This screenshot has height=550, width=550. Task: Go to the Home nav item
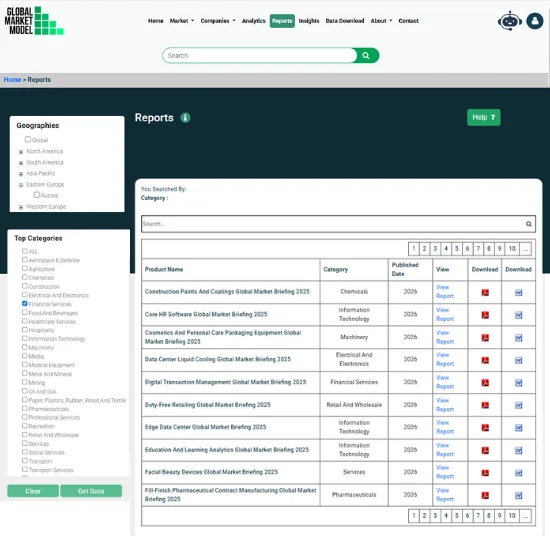tap(155, 21)
